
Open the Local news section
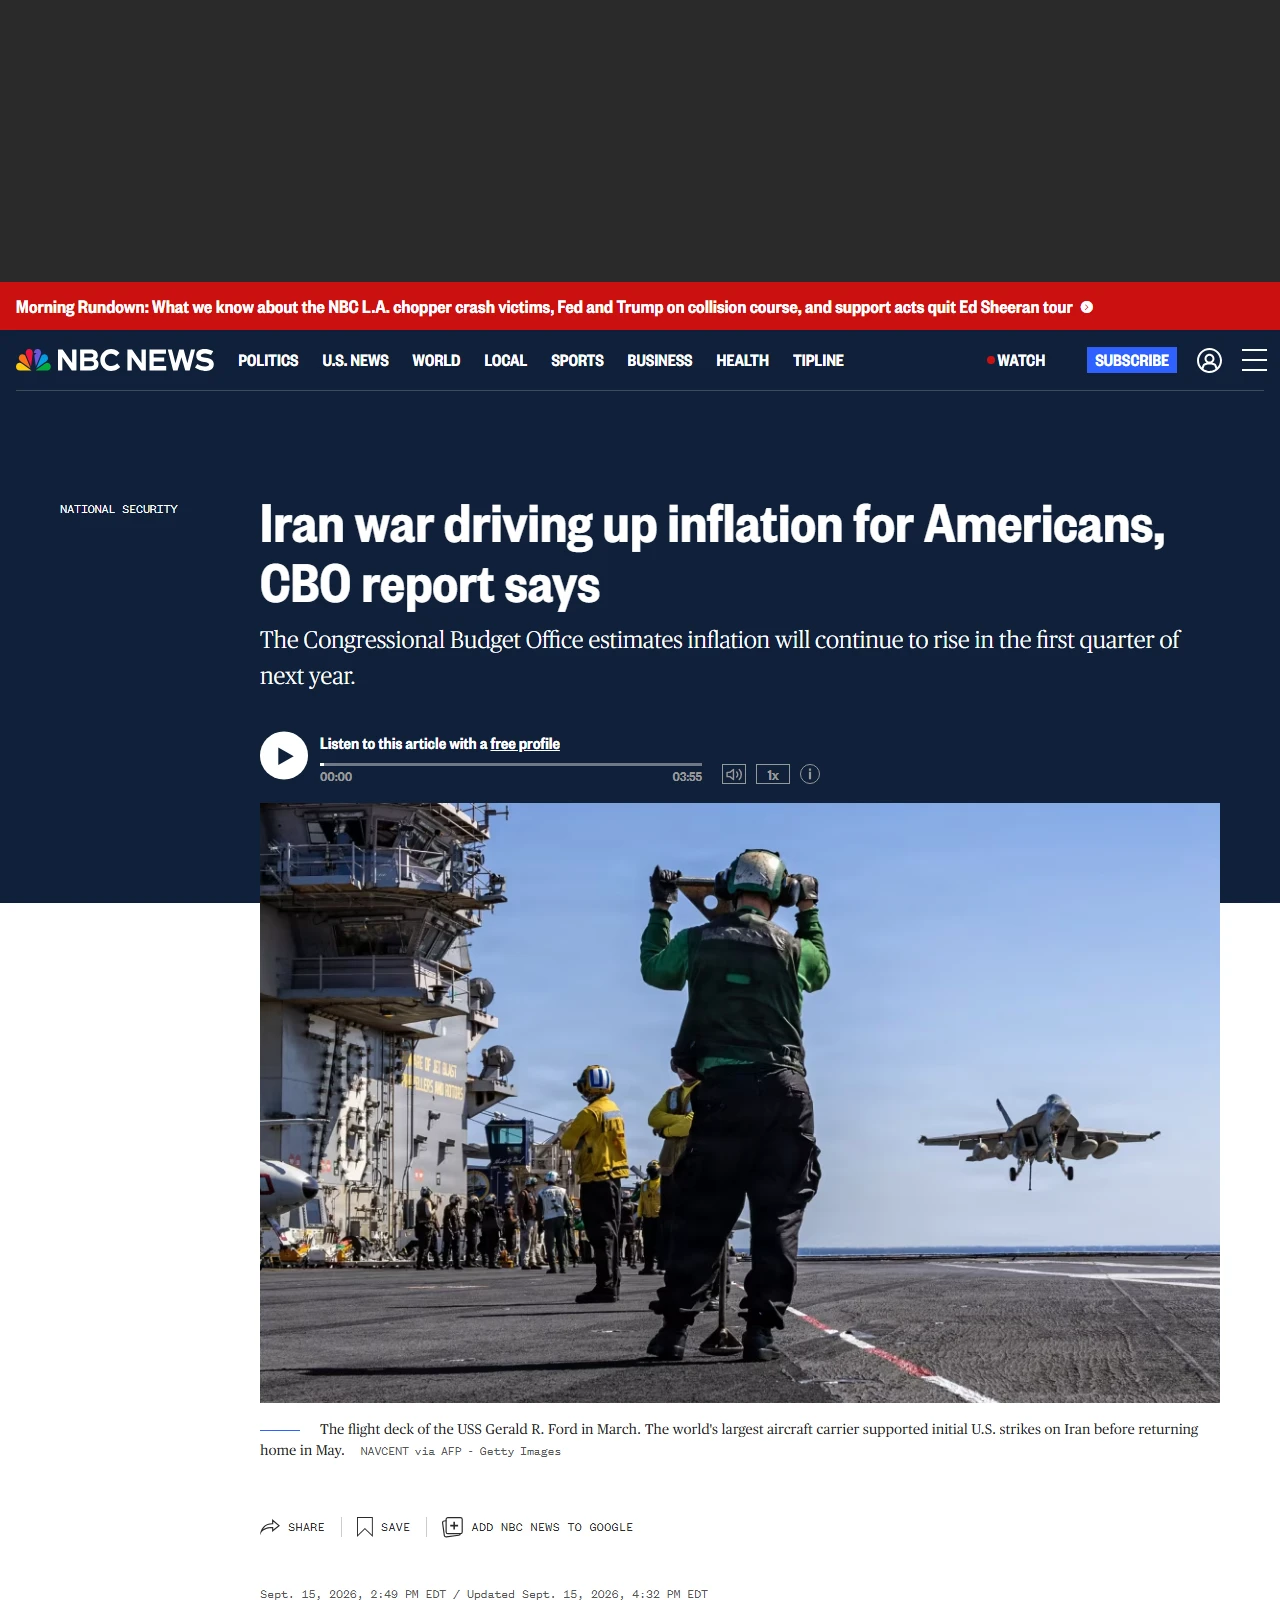[x=505, y=360]
